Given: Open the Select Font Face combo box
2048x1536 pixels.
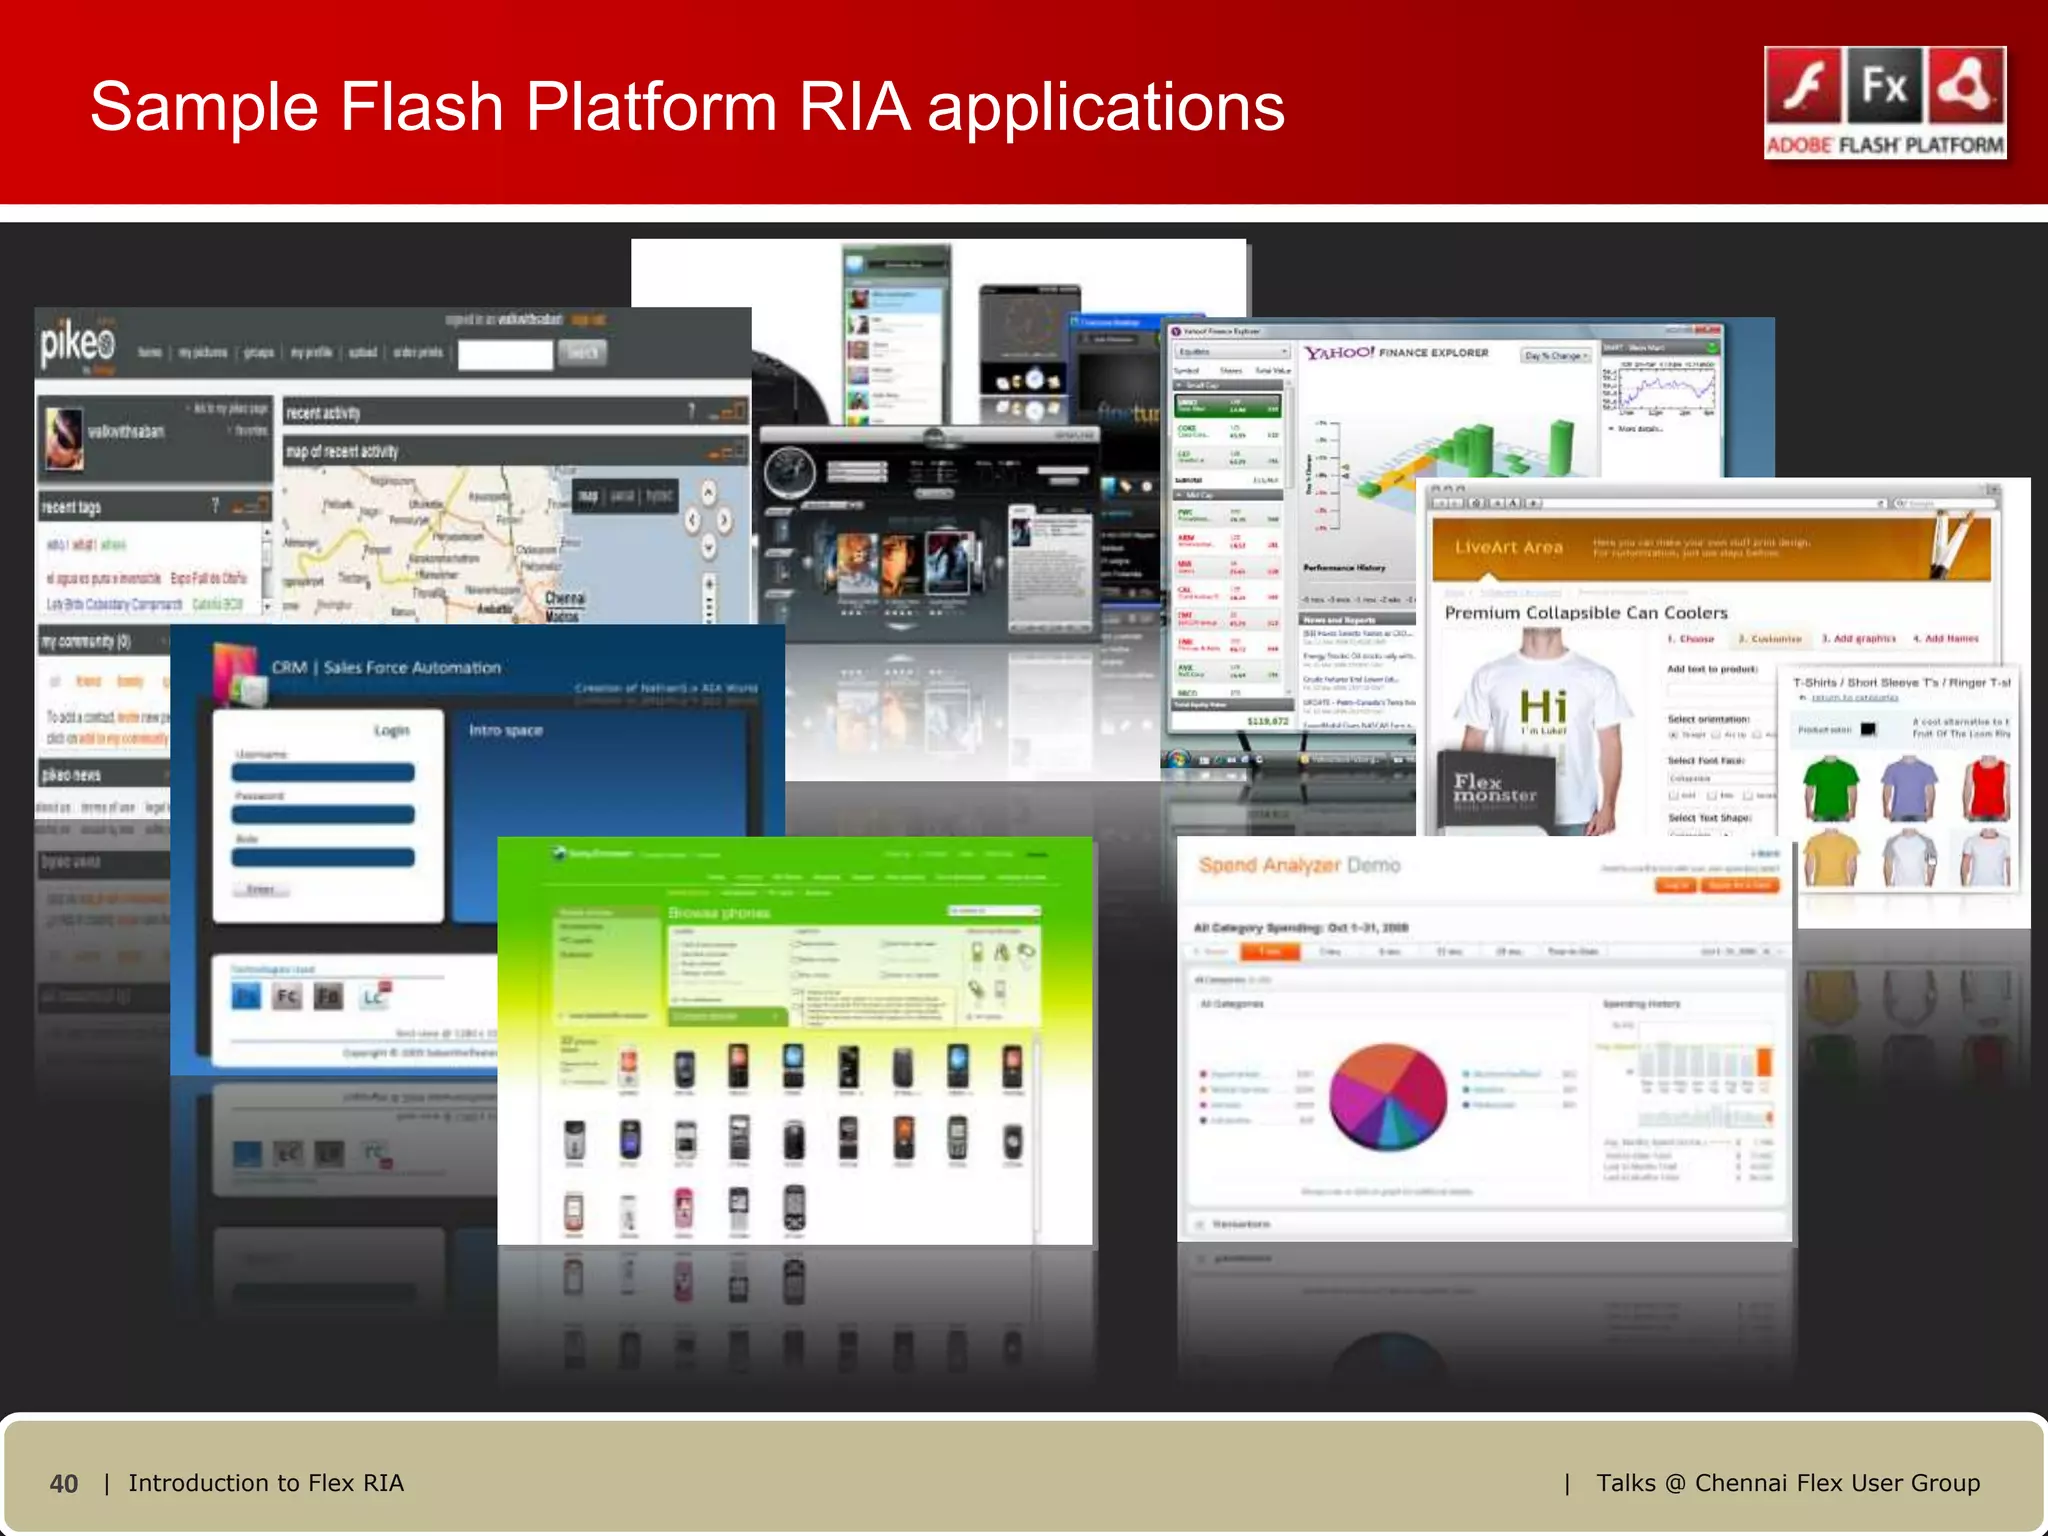Looking at the screenshot, I should click(x=1718, y=778).
